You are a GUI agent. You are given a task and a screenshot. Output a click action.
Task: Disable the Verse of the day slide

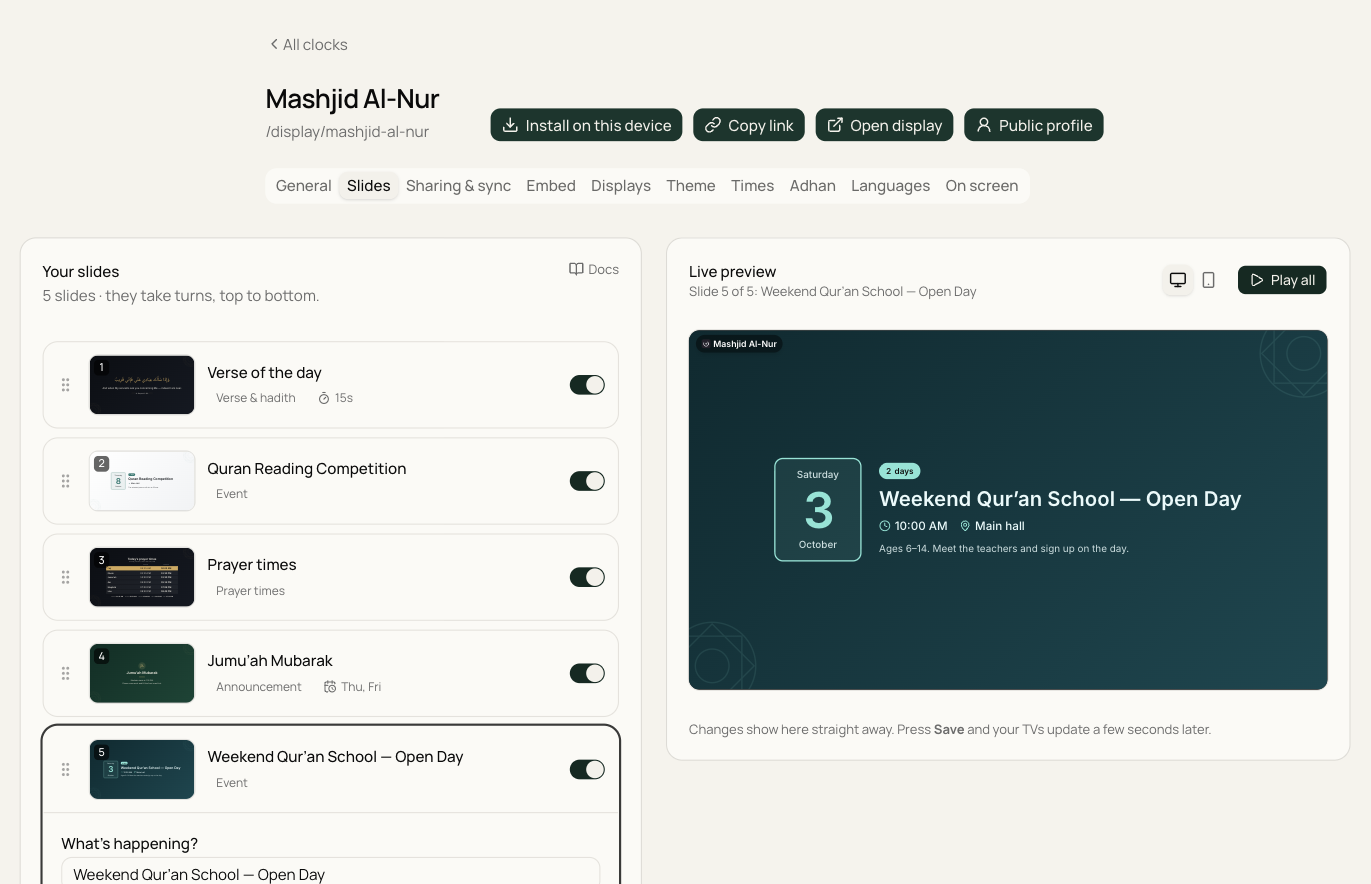tap(587, 385)
